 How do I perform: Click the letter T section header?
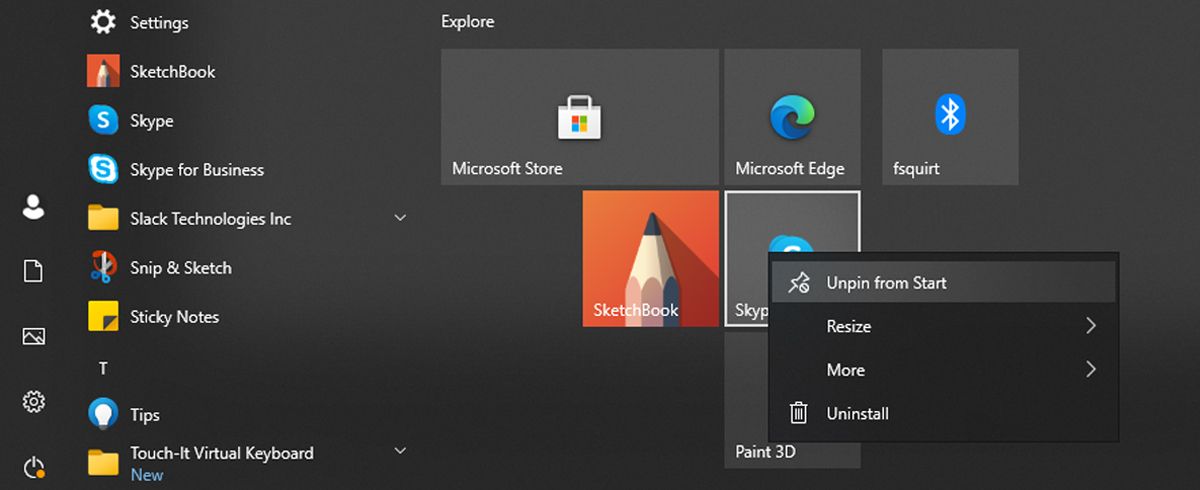(x=103, y=369)
